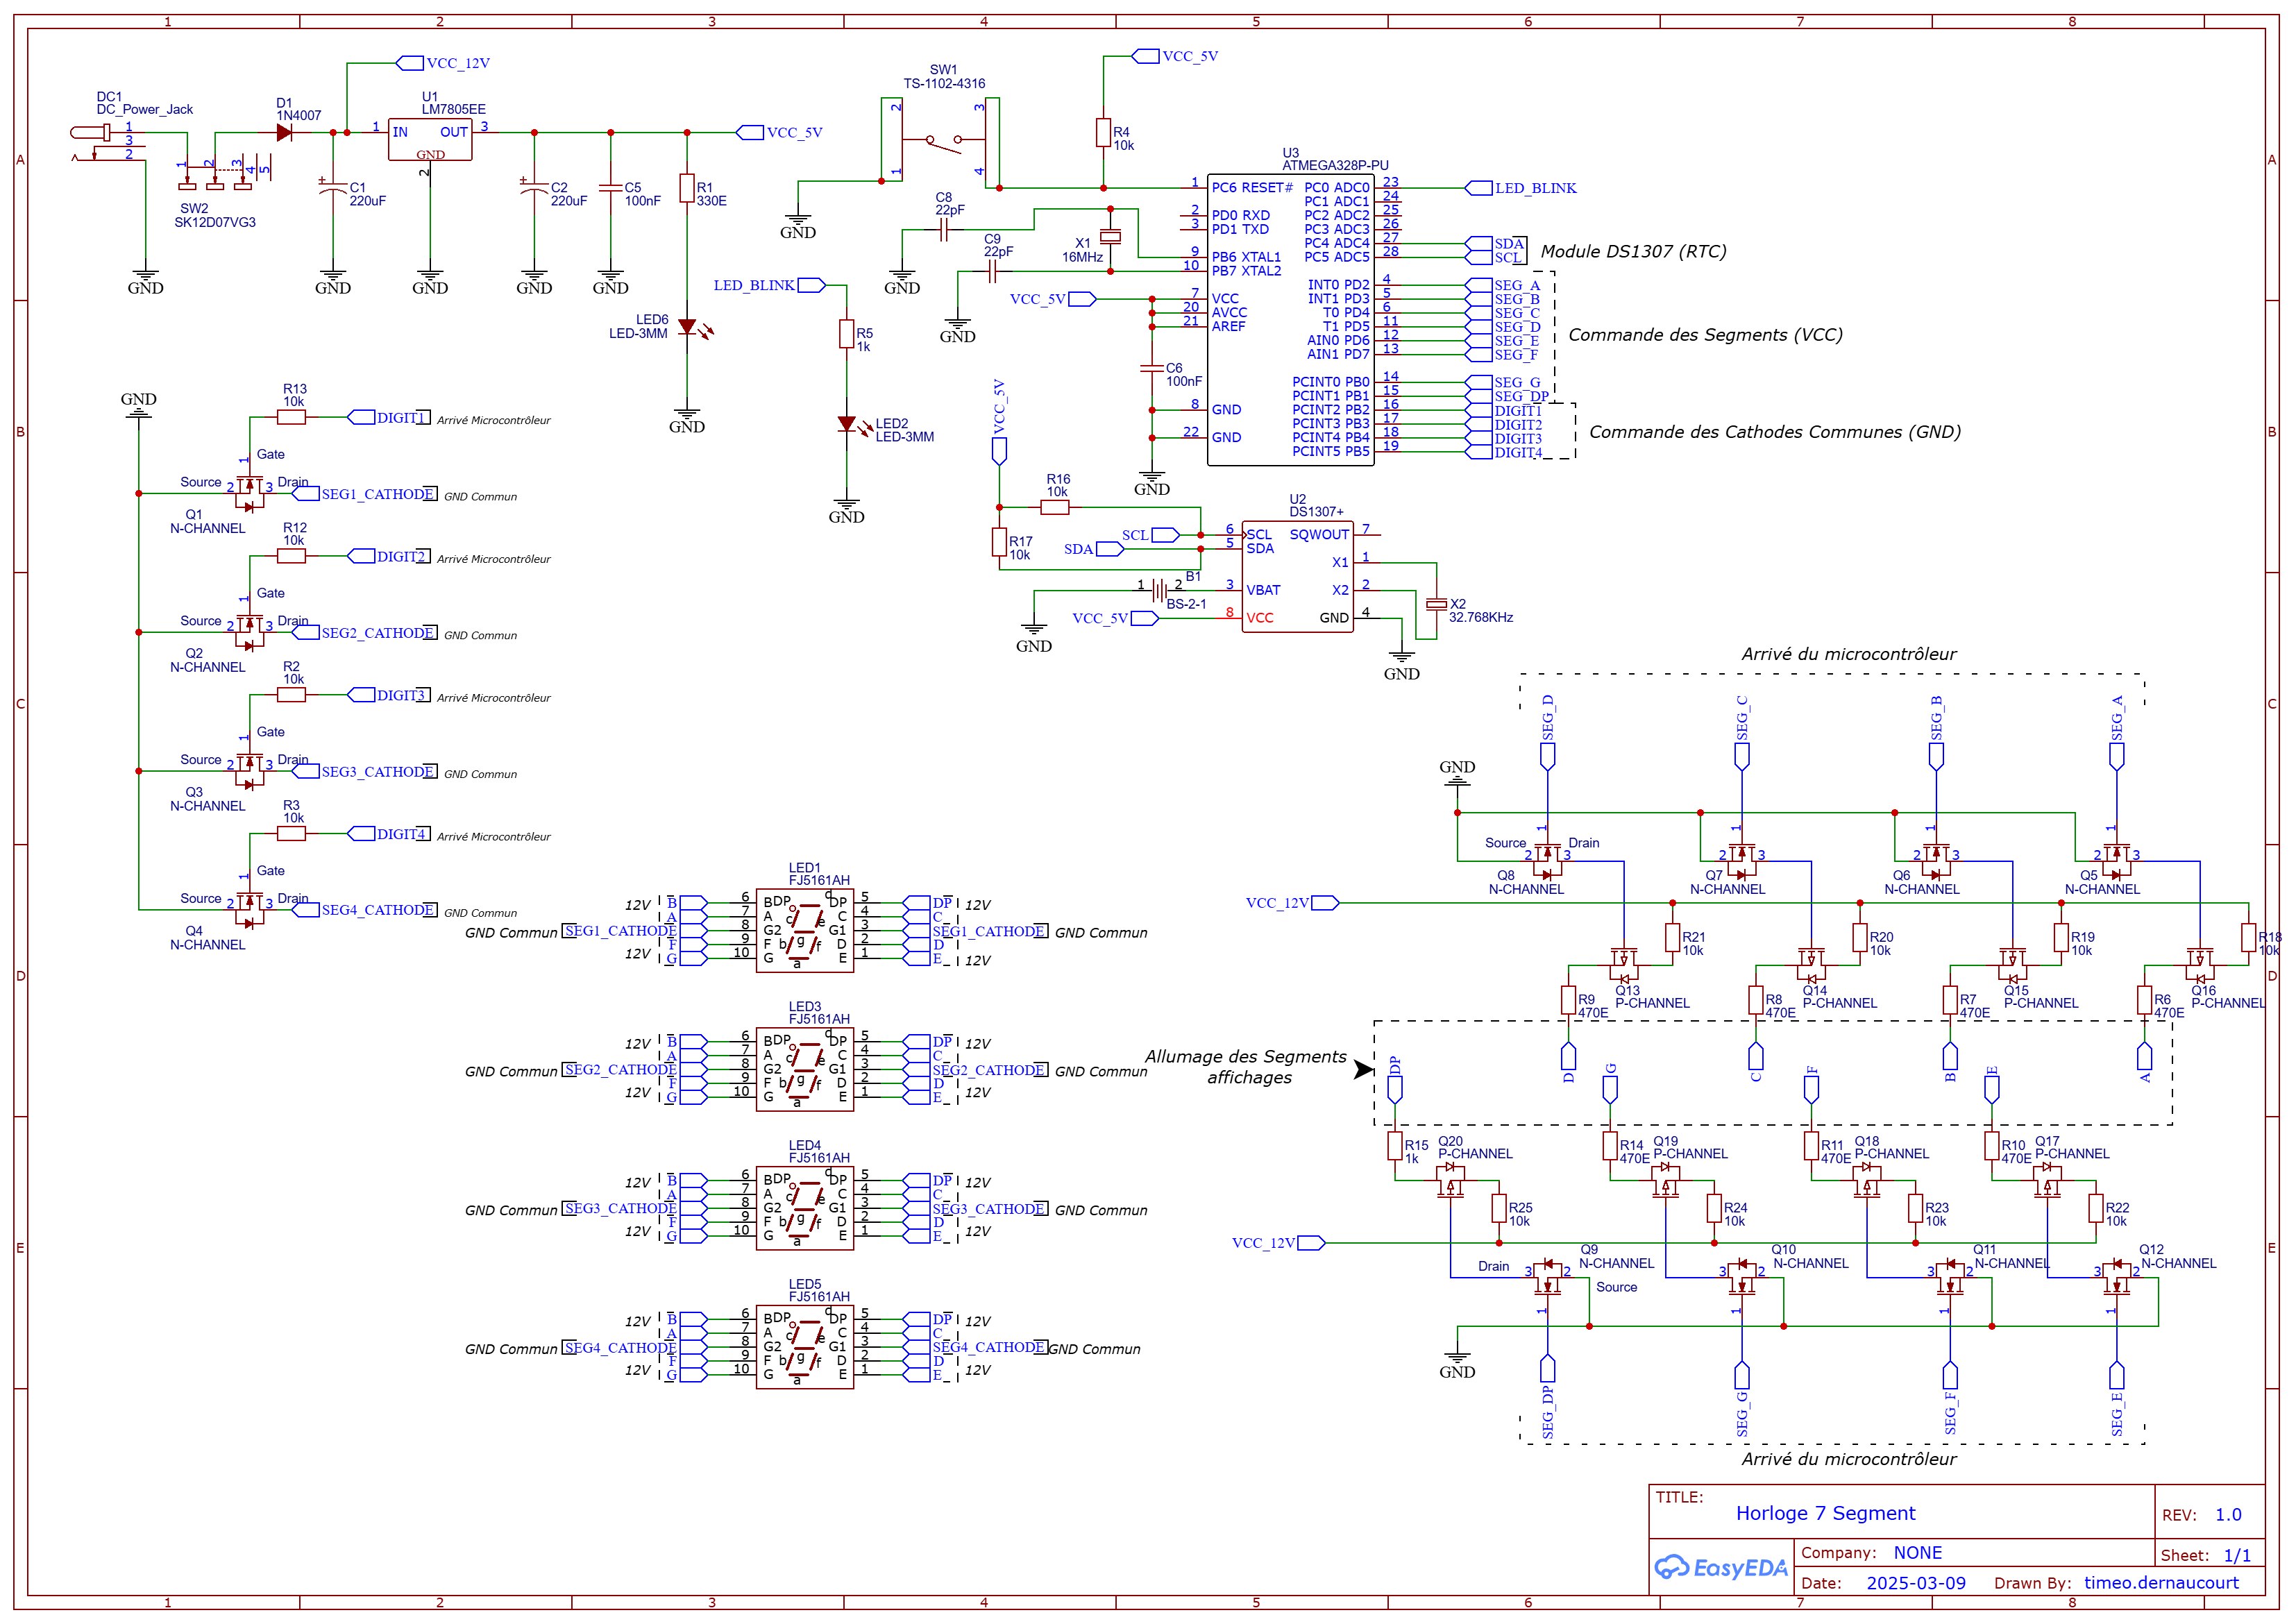The width and height of the screenshot is (2296, 1624).
Task: Click the VCC_12V net flag above U1
Action: click(x=411, y=63)
